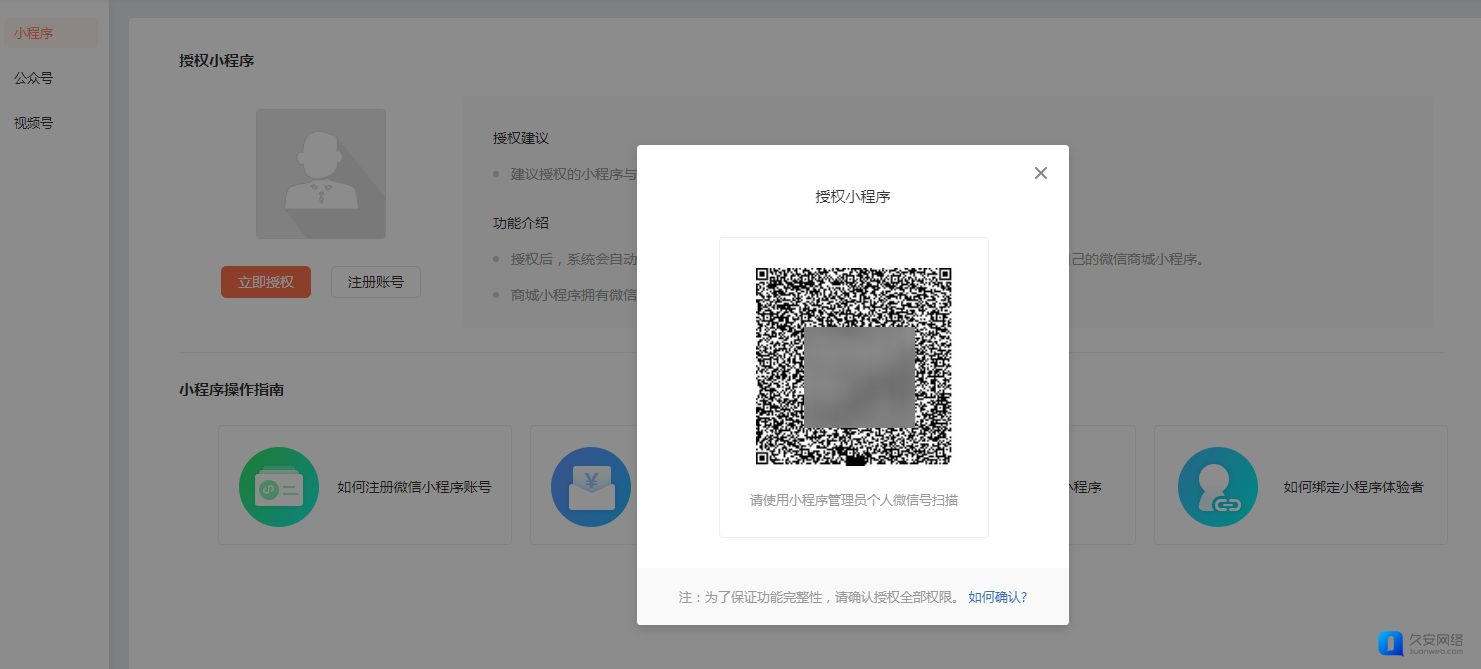Open teal 如何绑定小程序体验者 guide icon
The width and height of the screenshot is (1481, 669).
(x=1218, y=487)
